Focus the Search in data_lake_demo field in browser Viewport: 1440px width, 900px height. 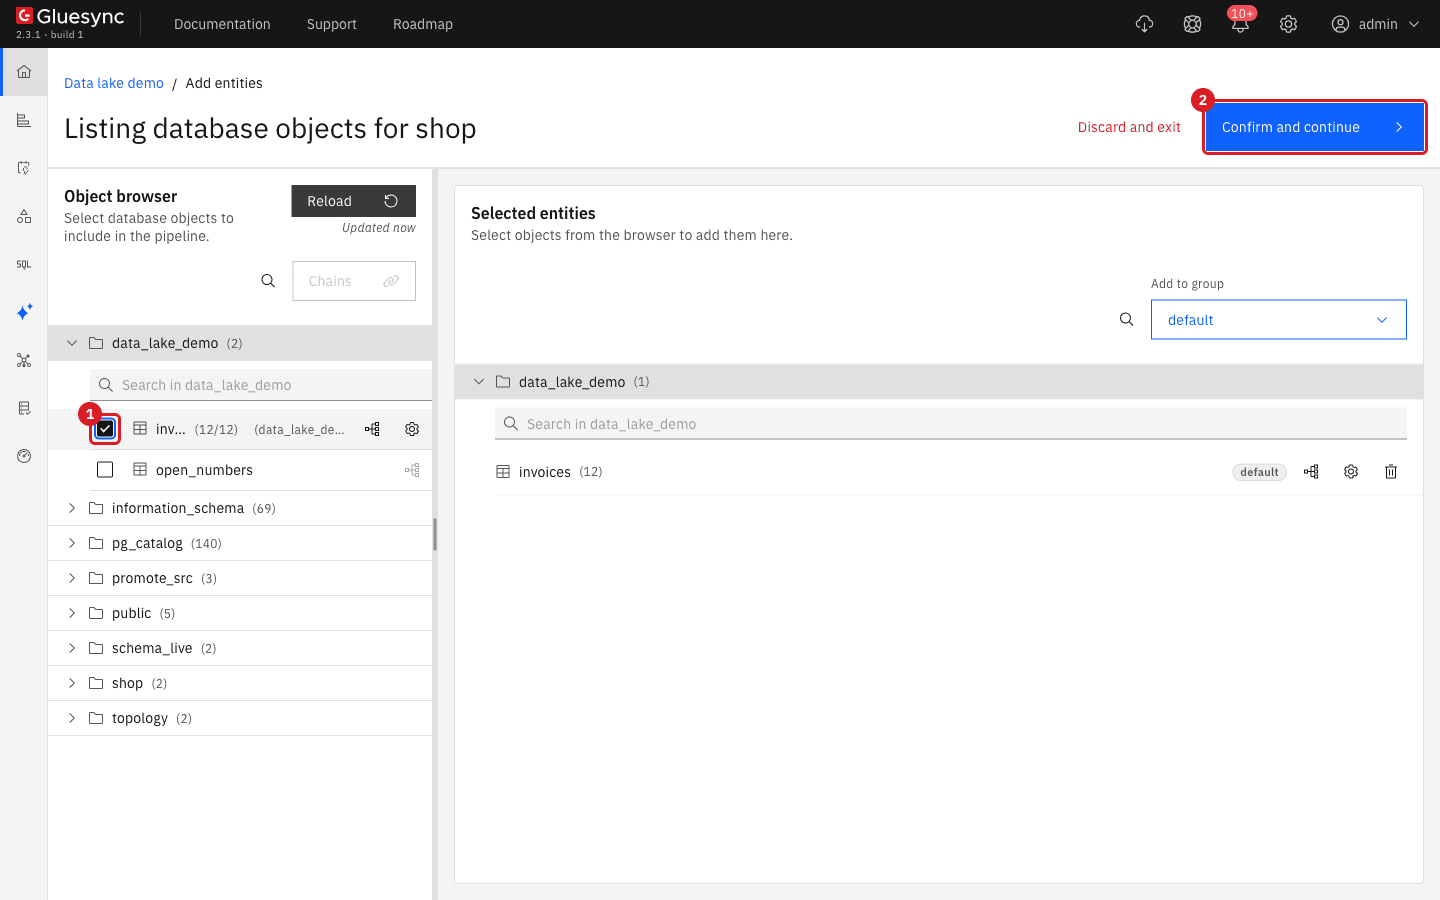(x=261, y=385)
